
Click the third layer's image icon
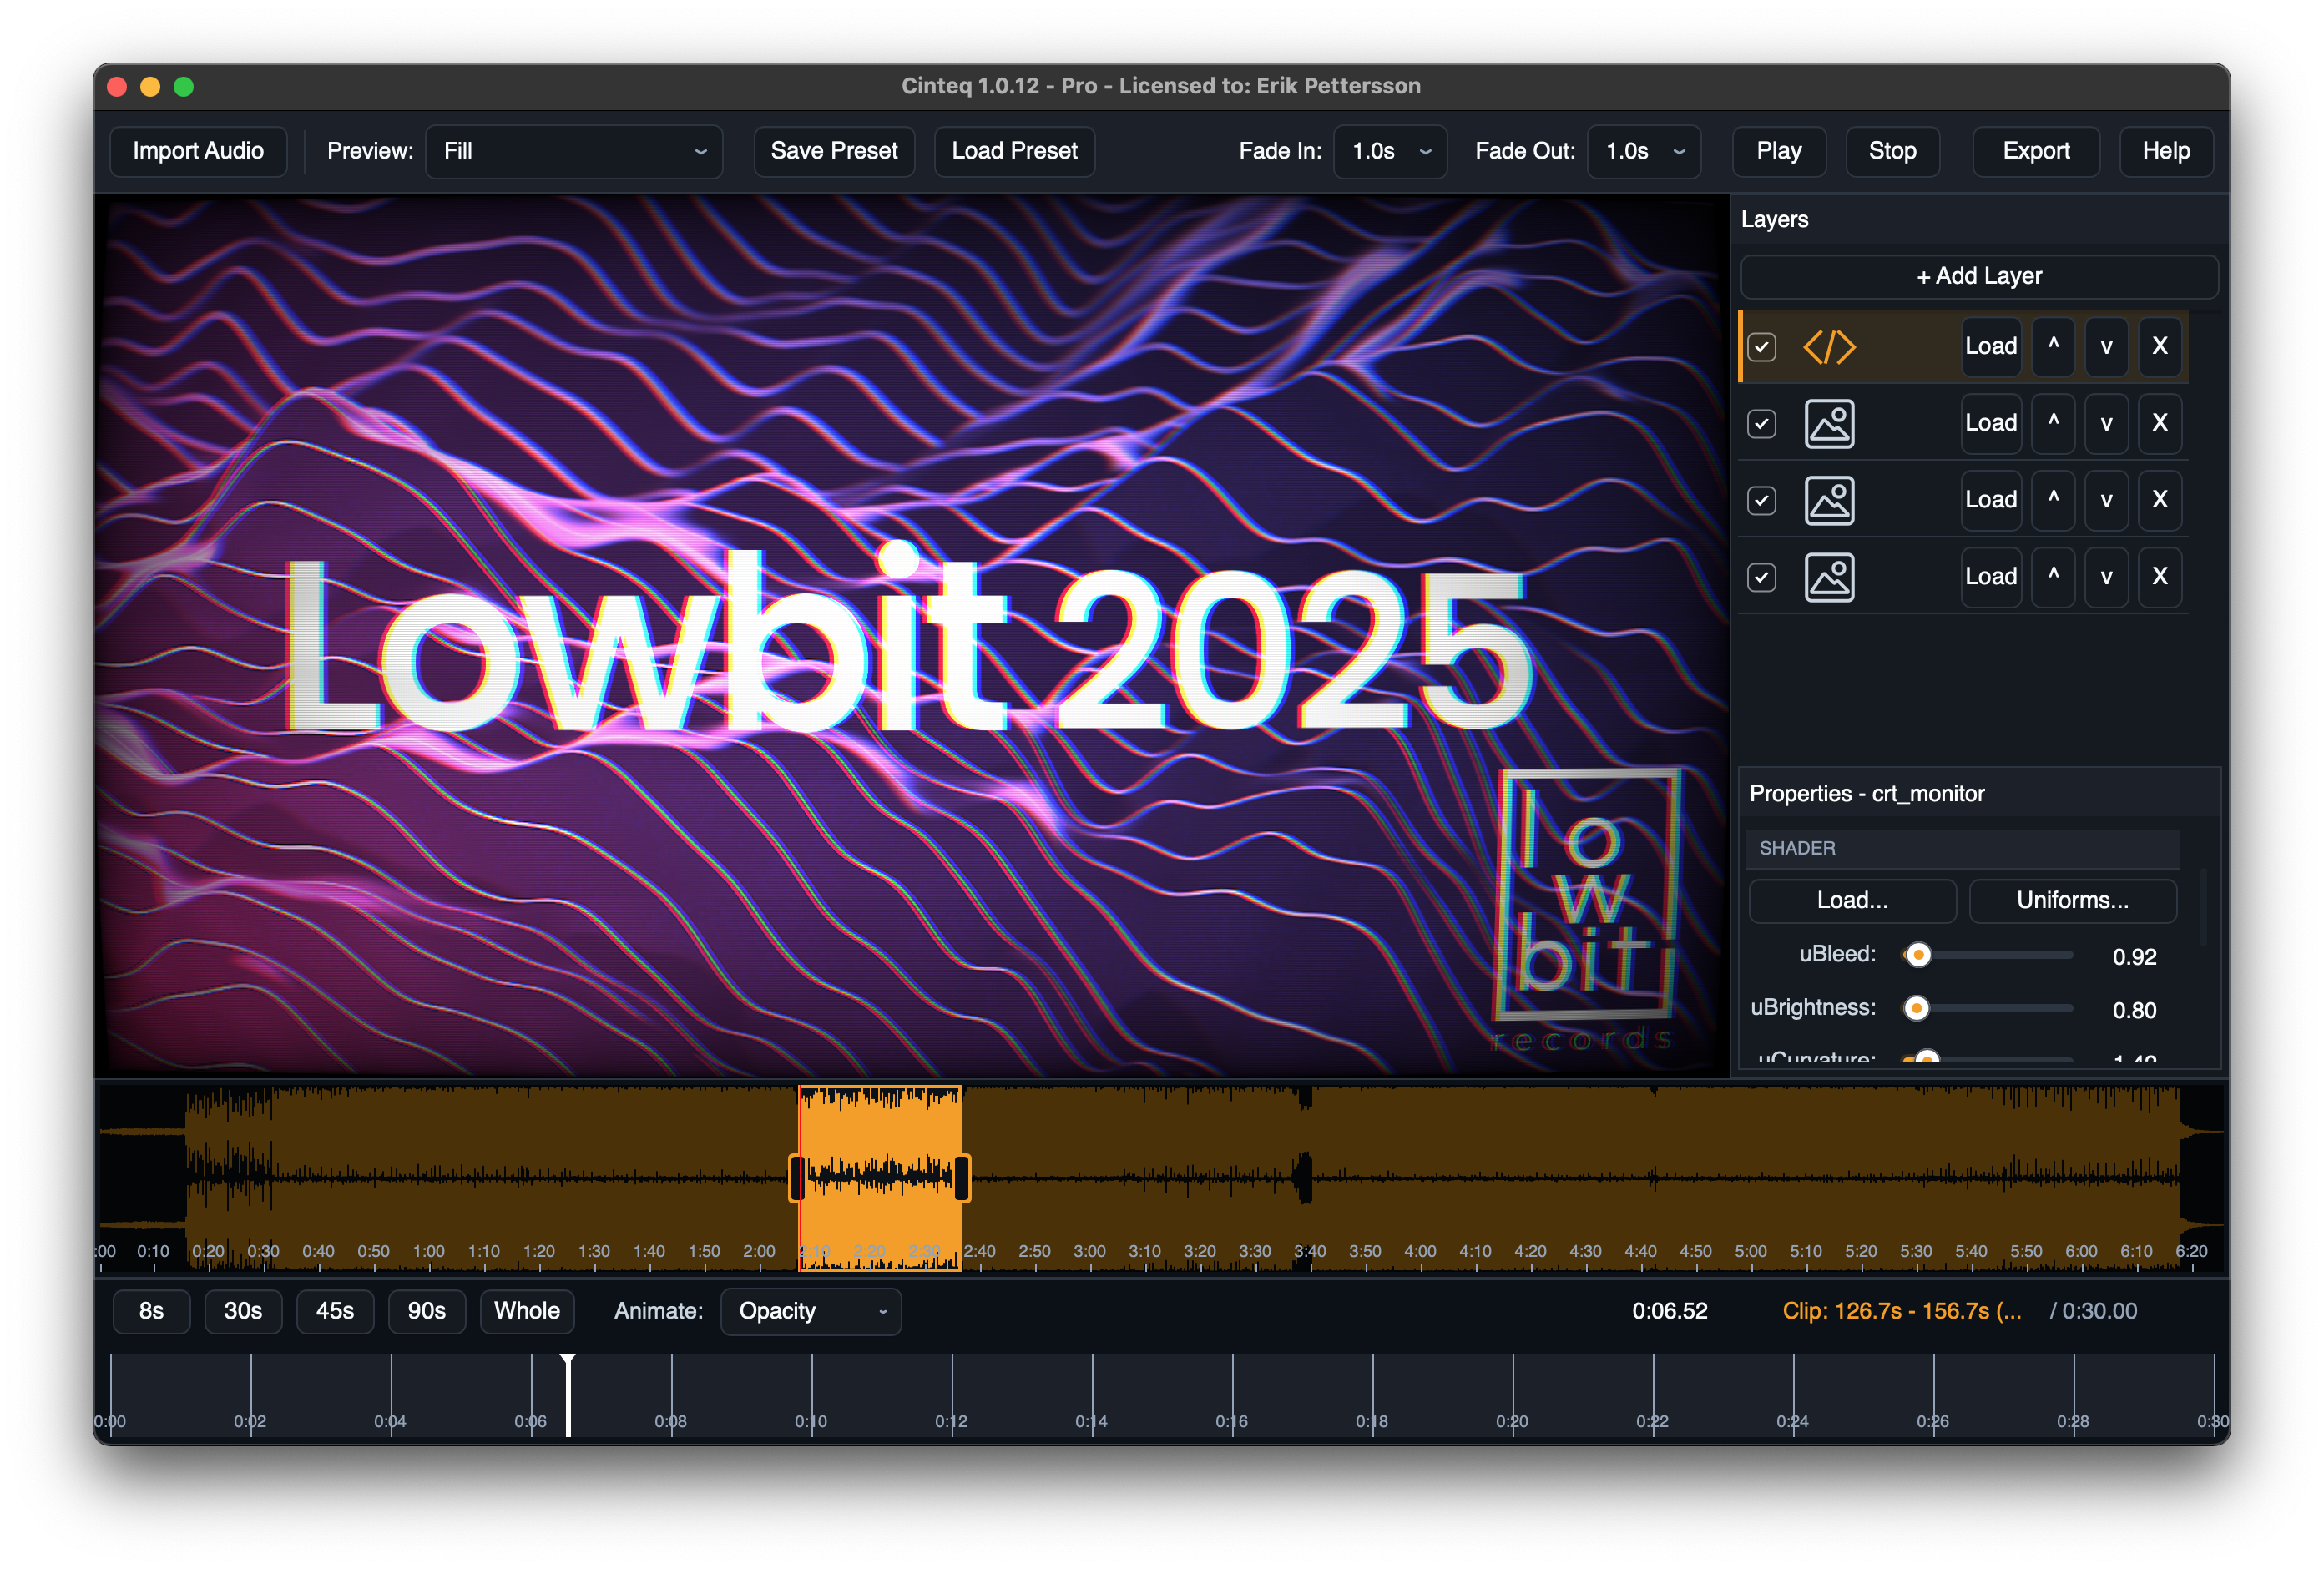pos(1828,500)
